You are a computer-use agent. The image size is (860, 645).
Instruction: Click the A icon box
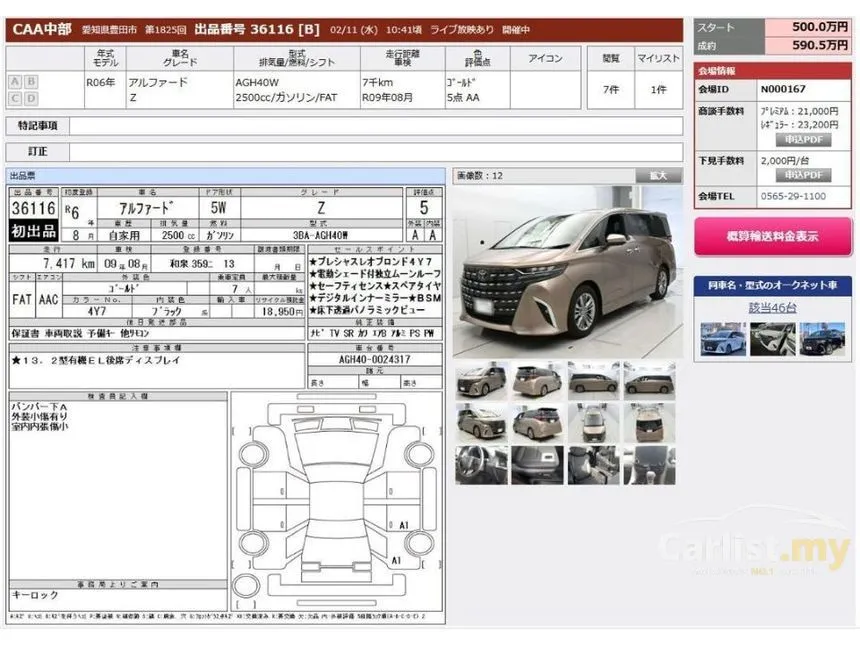coord(15,82)
